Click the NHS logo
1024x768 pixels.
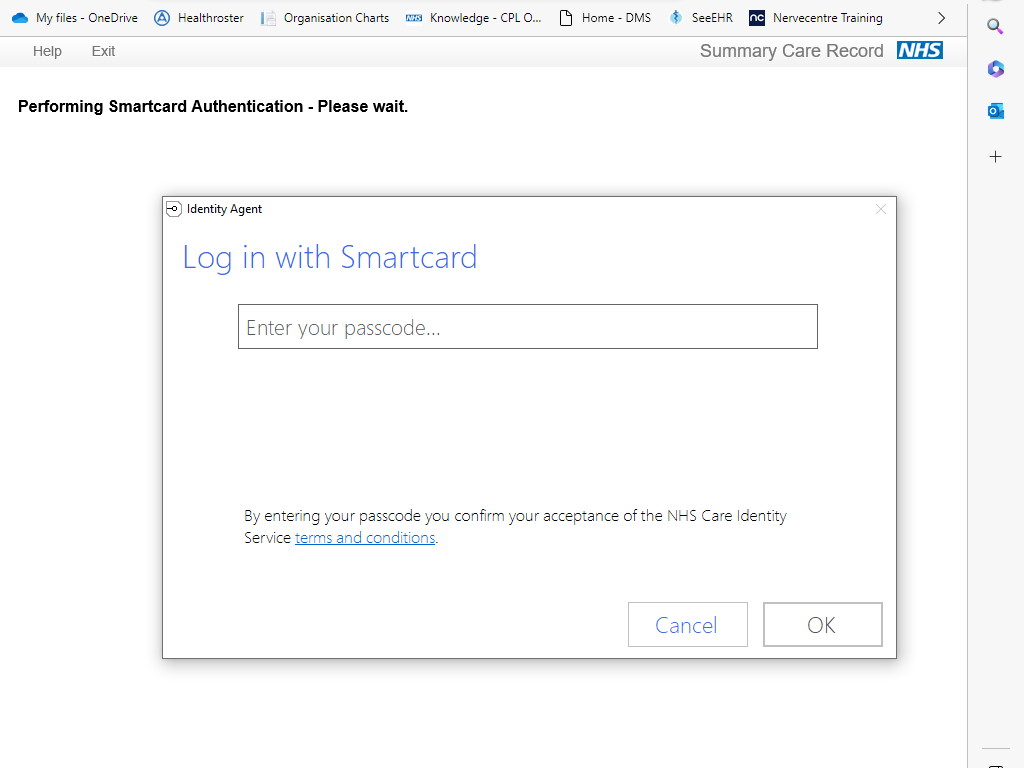pyautogui.click(x=920, y=50)
